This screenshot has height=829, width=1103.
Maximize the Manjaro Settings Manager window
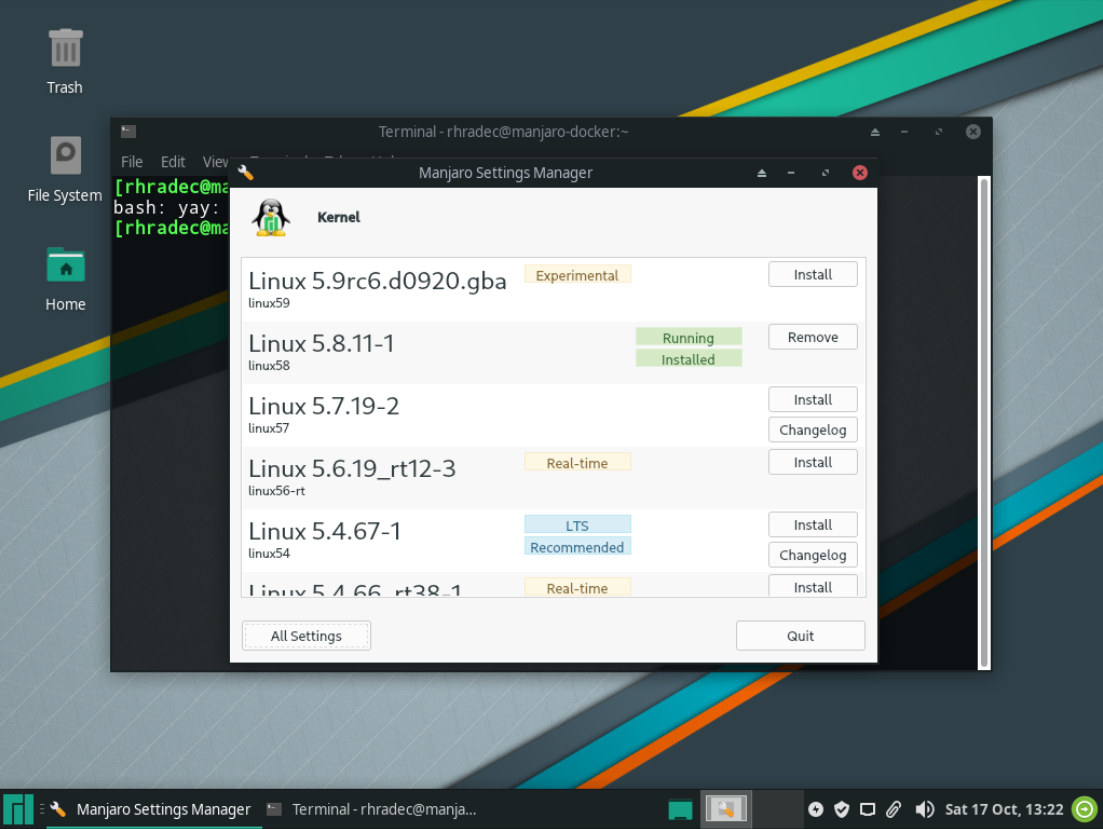coord(825,172)
